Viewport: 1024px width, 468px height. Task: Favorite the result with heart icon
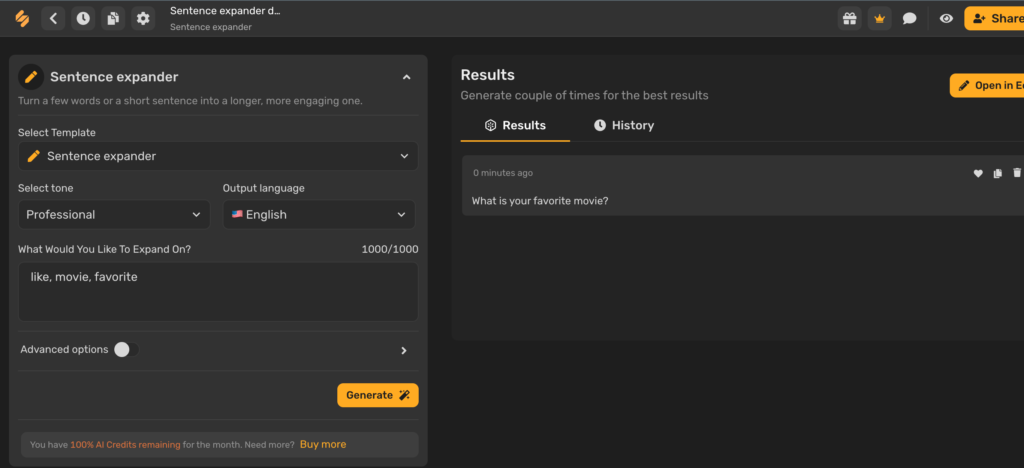978,173
